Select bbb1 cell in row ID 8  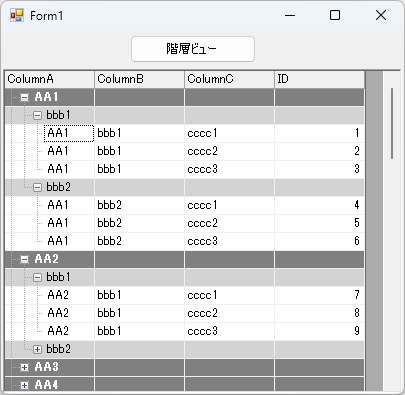click(x=139, y=313)
